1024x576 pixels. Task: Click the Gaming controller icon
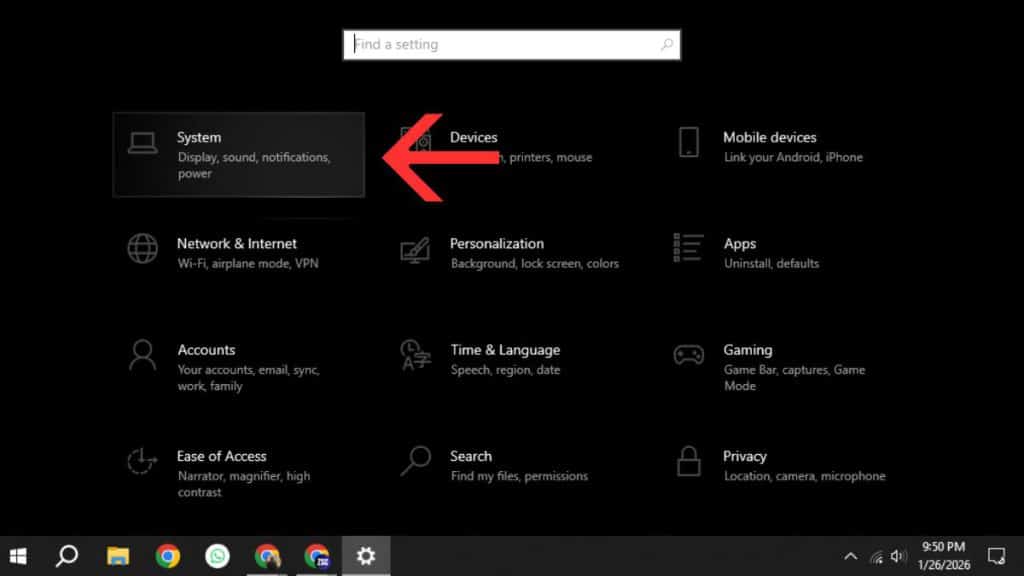coord(688,354)
